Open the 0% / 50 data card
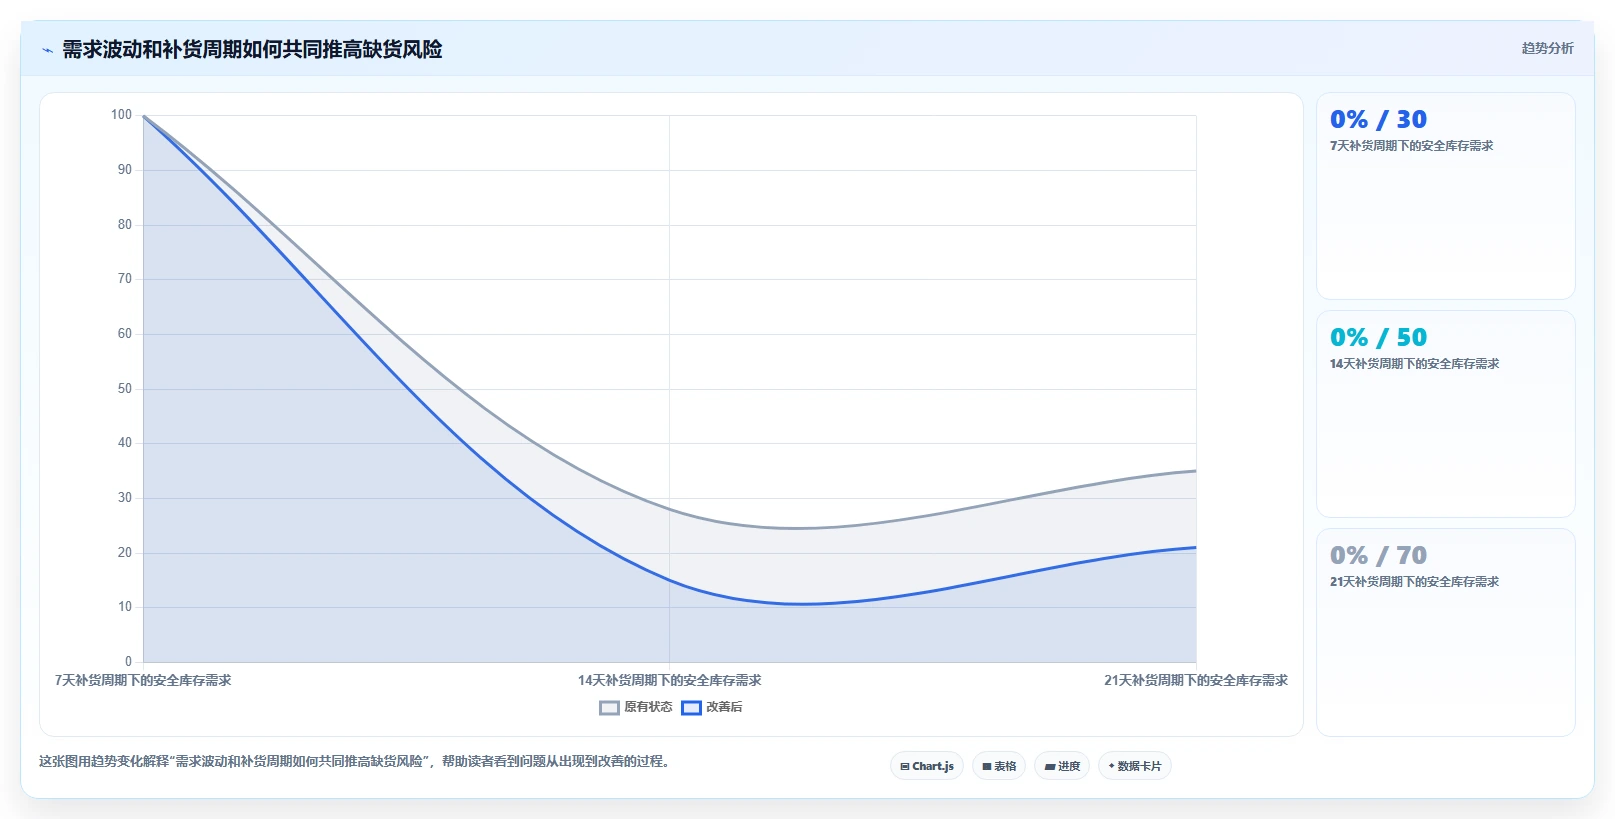This screenshot has height=819, width=1615. [1446, 414]
